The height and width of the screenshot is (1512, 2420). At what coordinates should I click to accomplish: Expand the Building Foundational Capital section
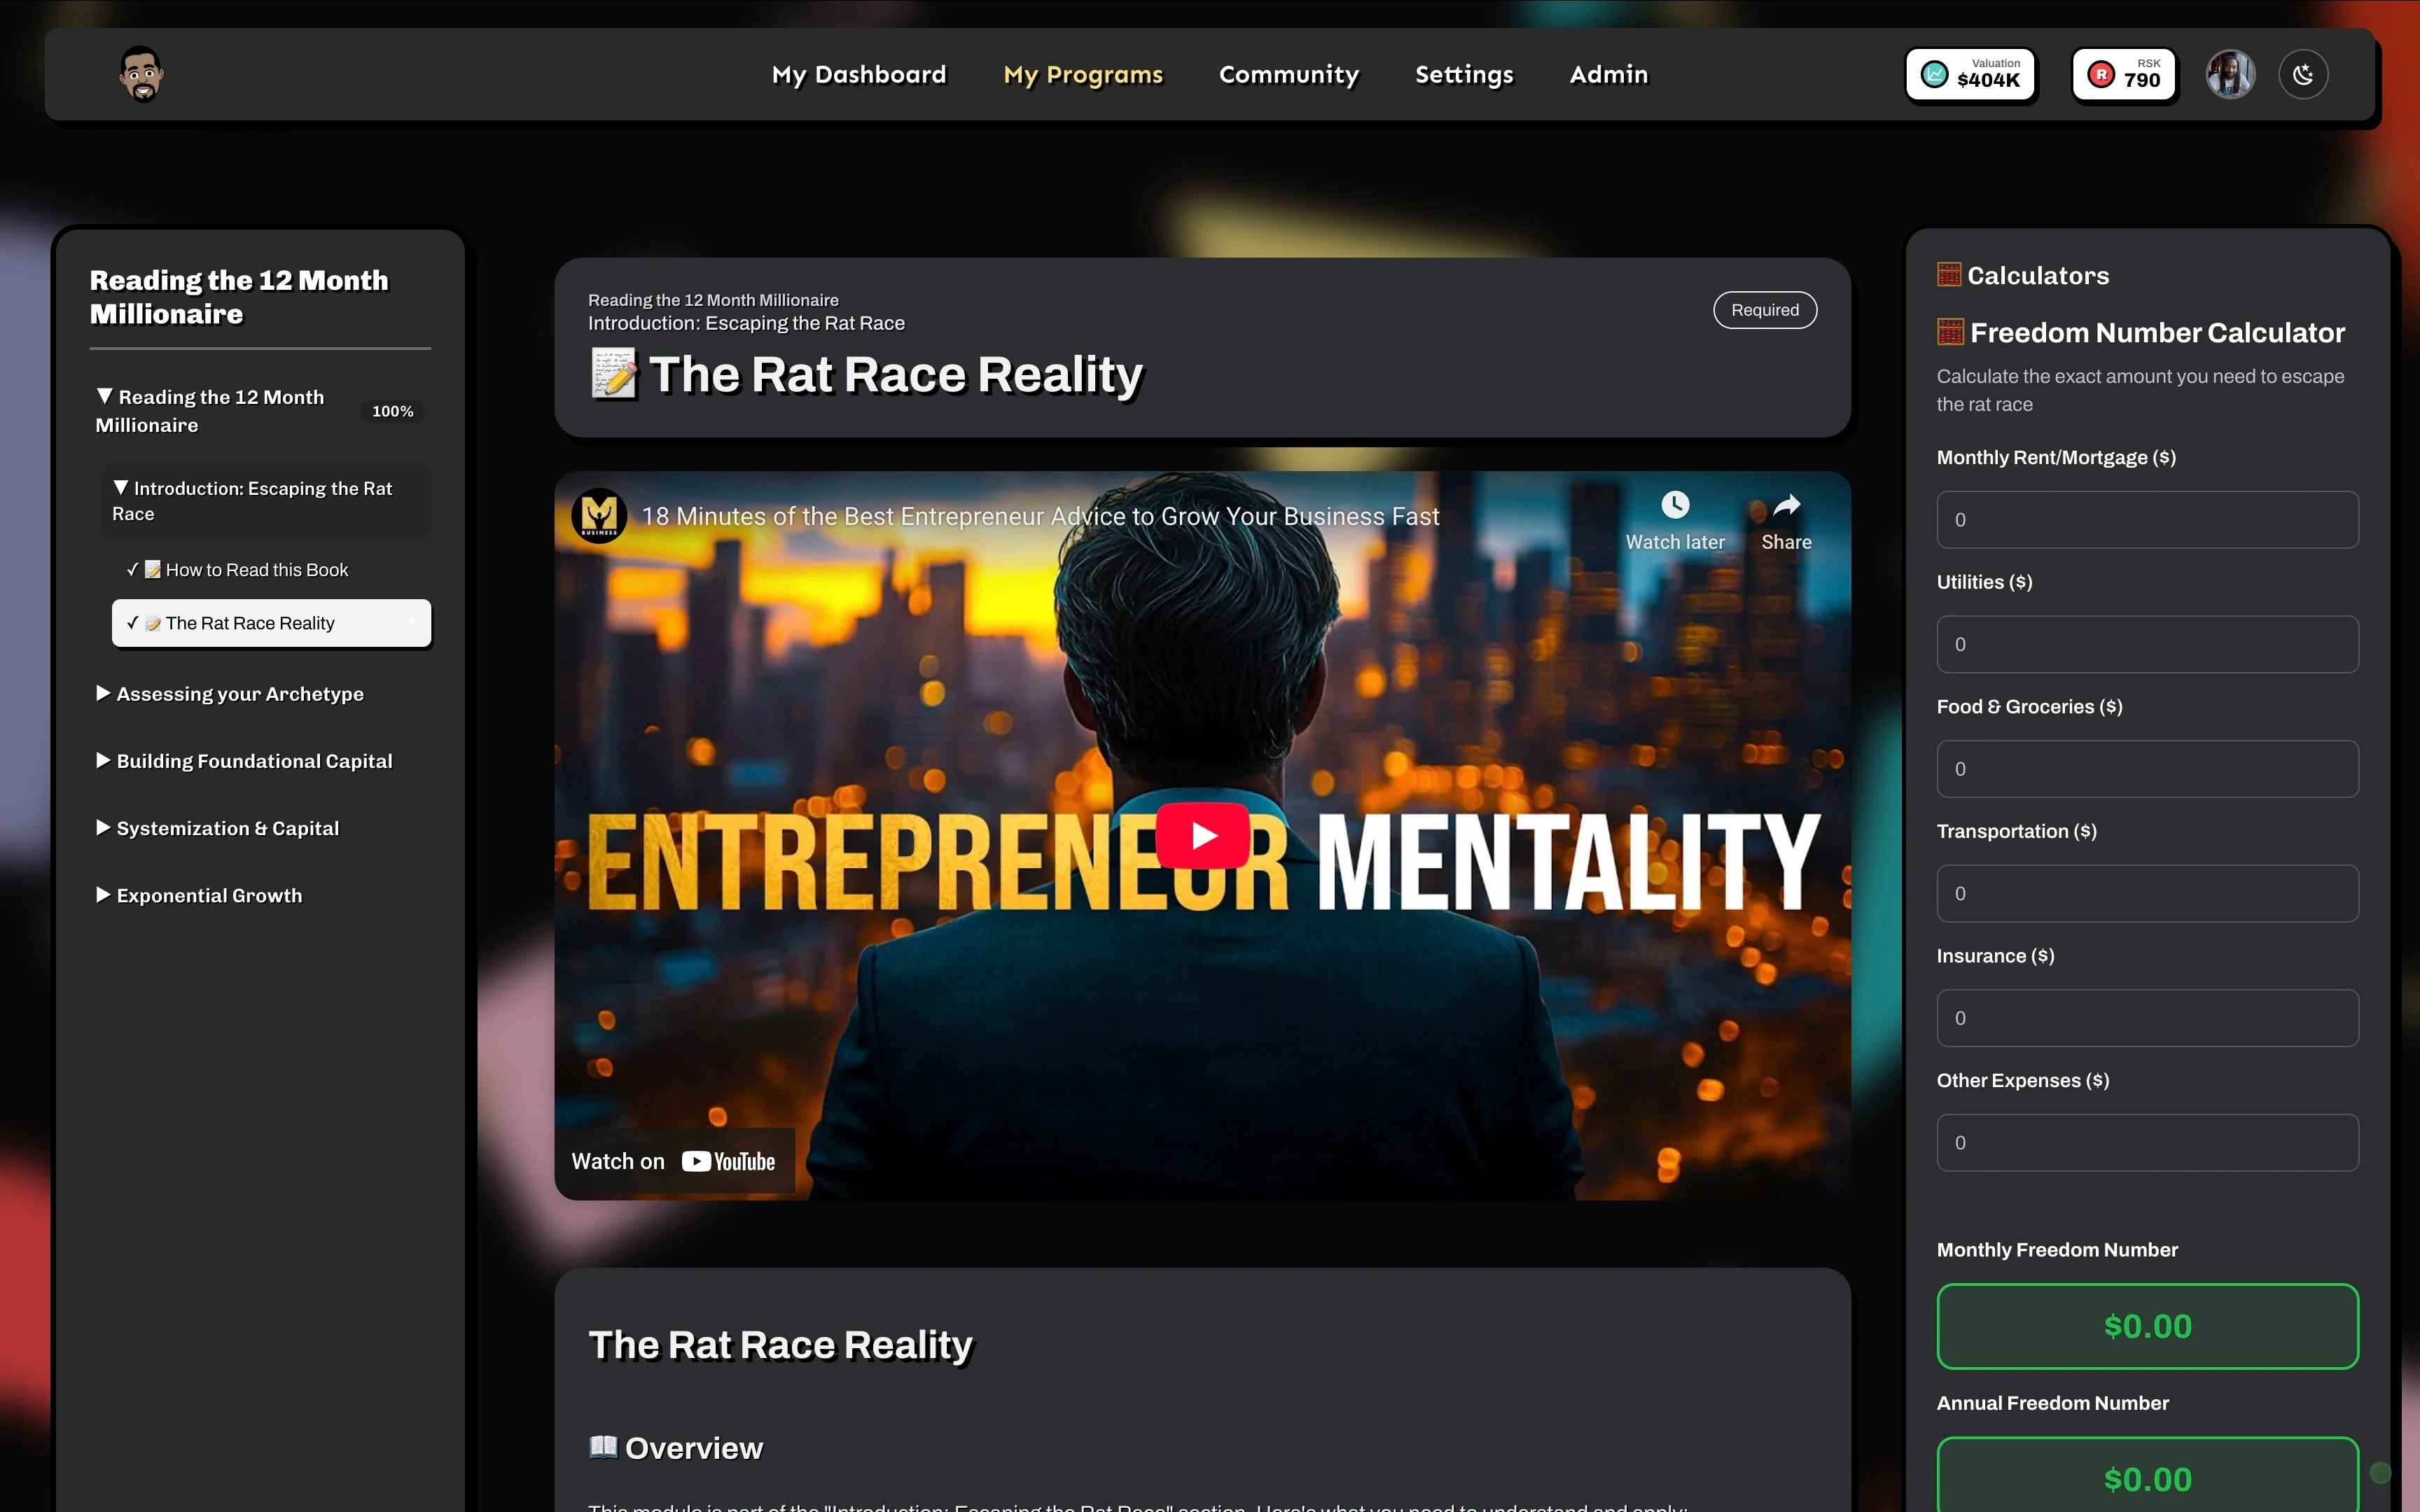click(254, 760)
